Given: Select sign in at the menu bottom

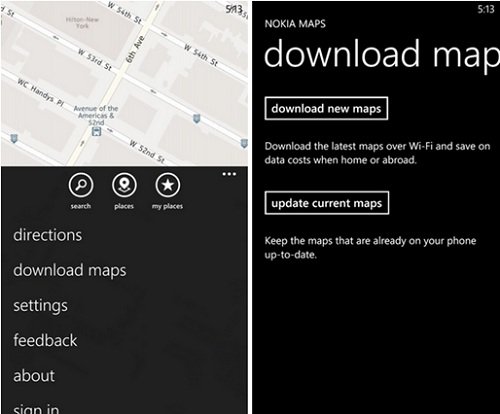Looking at the screenshot, I should click(36, 409).
